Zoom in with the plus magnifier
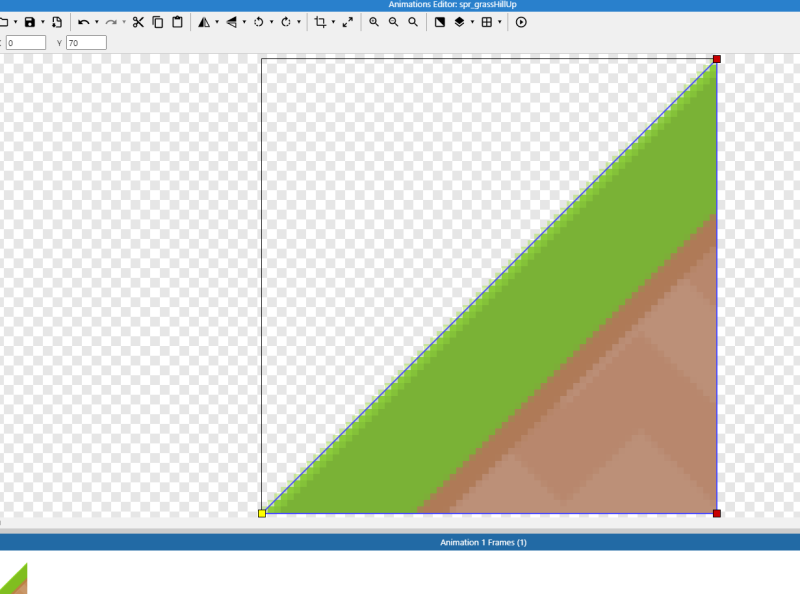This screenshot has height=594, width=800. [x=374, y=22]
